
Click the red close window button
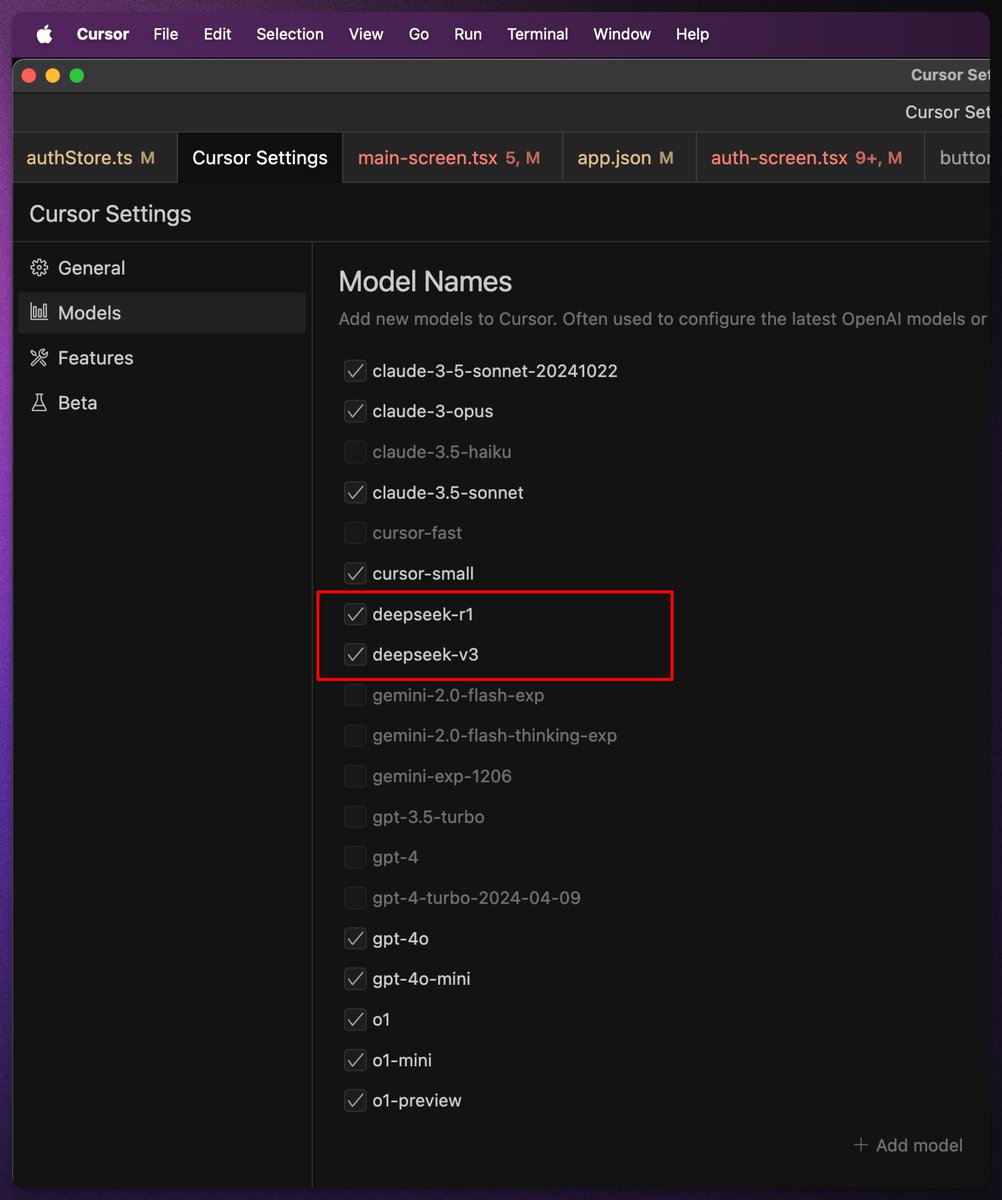click(29, 75)
